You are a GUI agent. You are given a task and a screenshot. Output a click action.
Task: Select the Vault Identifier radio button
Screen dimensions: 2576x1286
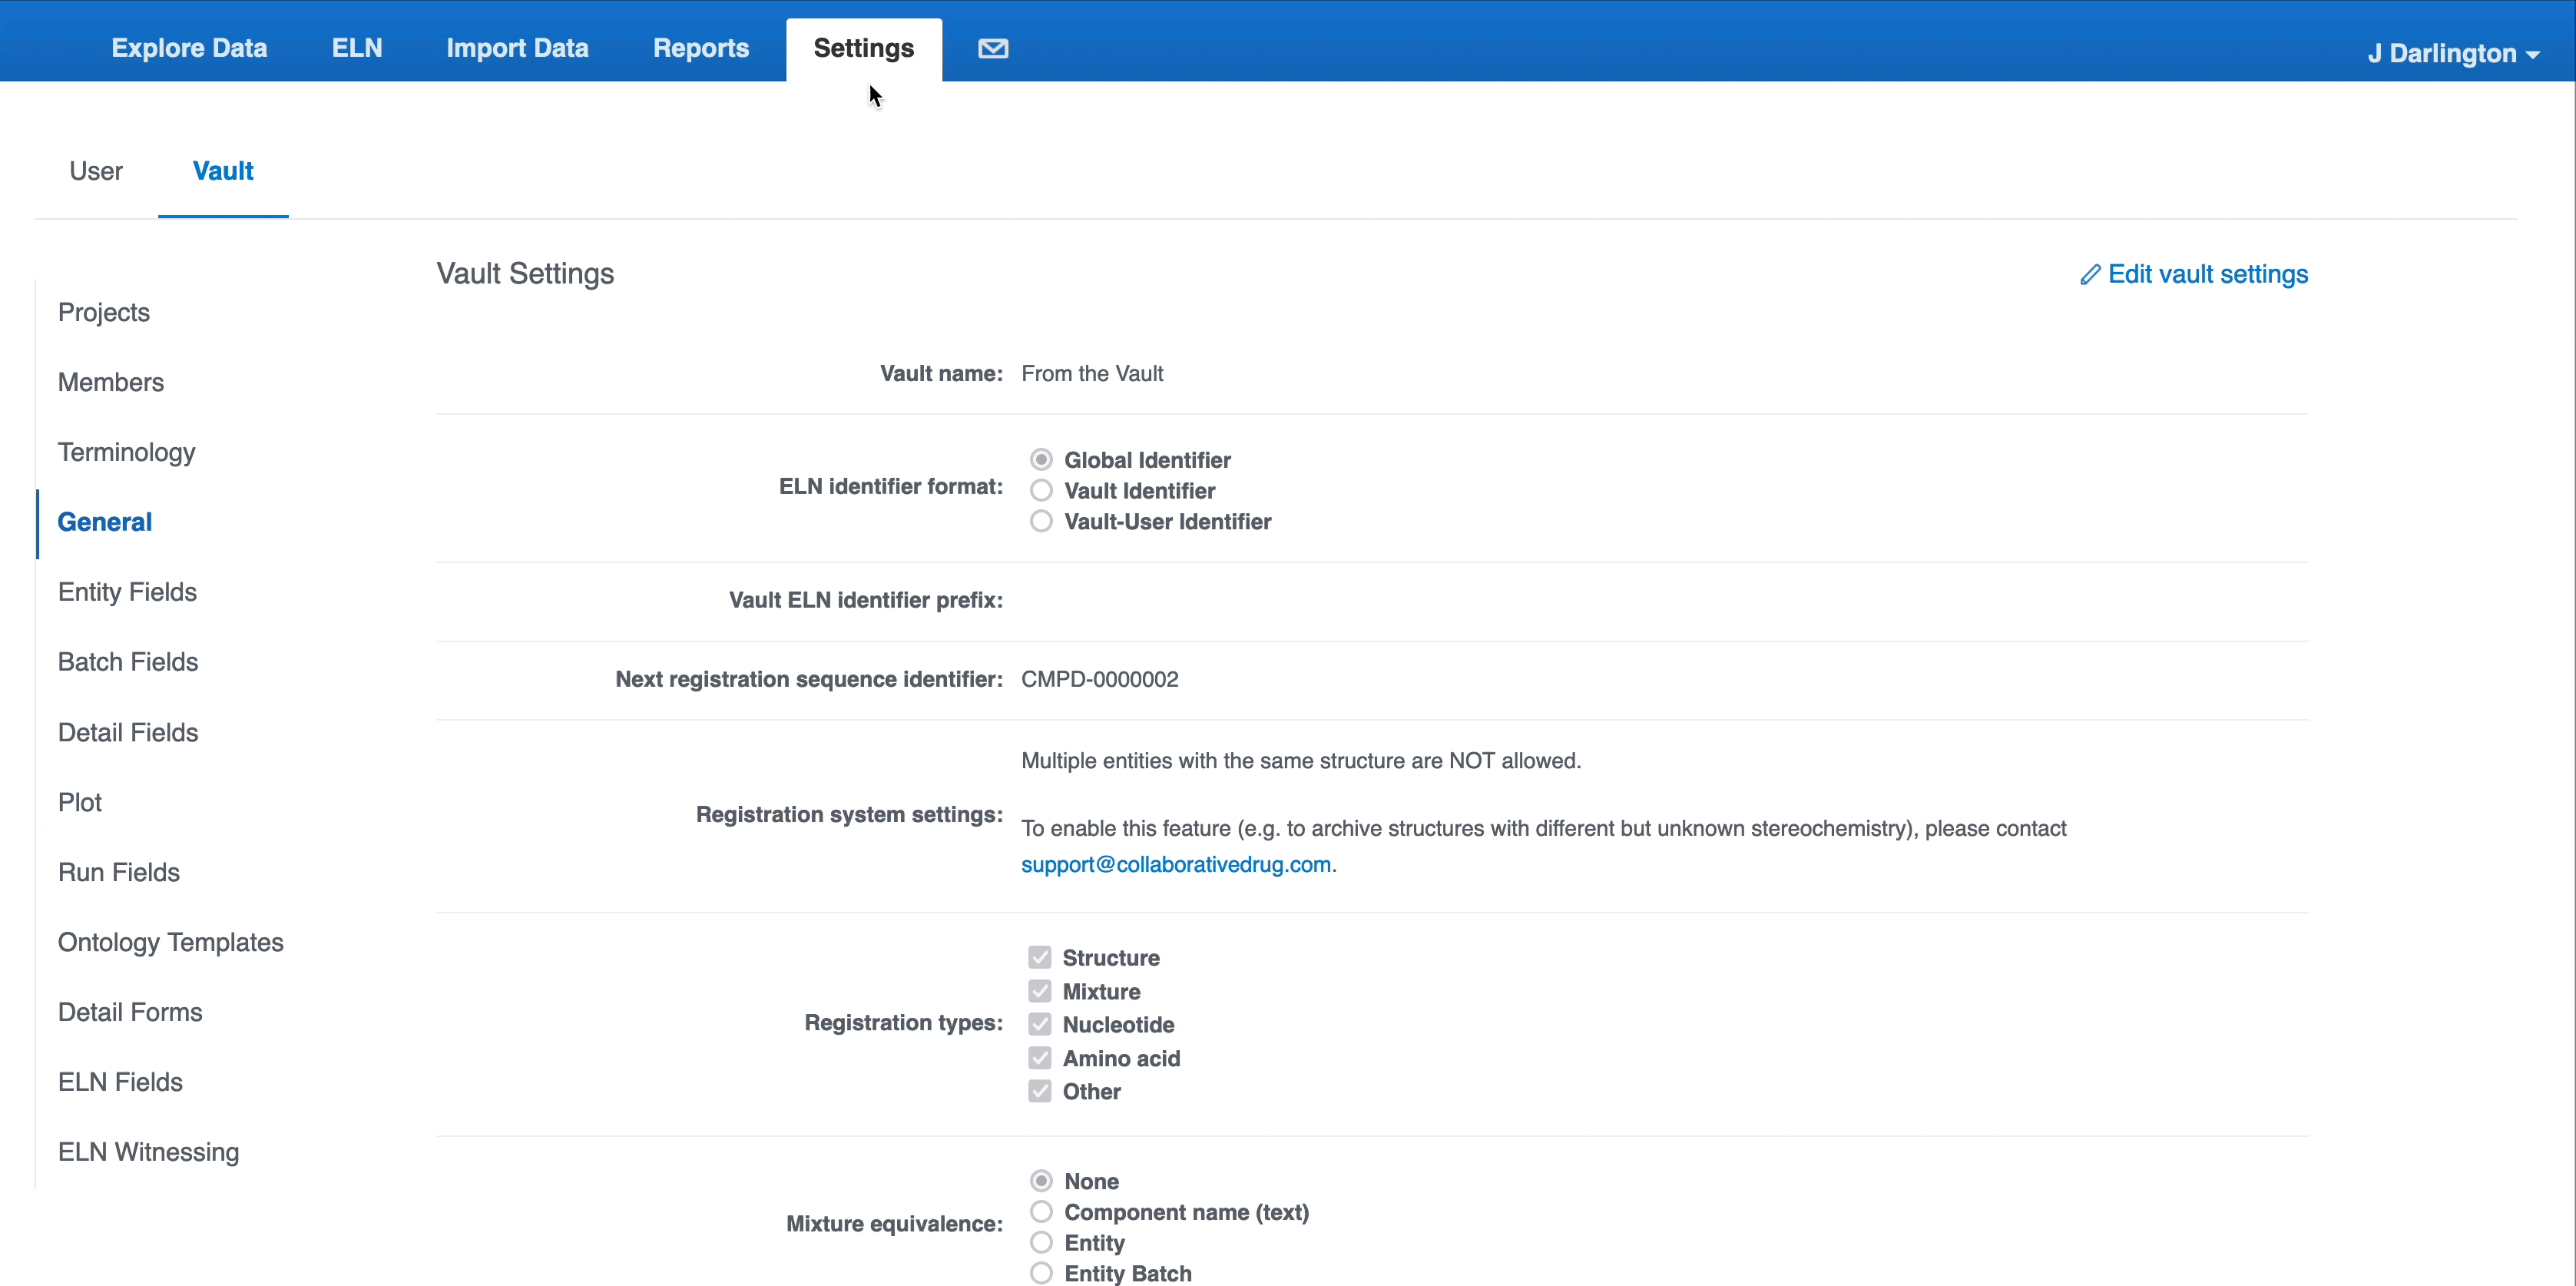[1041, 490]
